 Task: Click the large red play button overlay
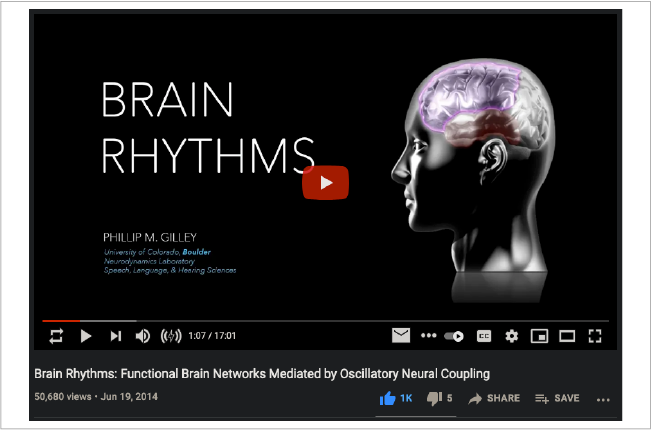click(x=326, y=183)
